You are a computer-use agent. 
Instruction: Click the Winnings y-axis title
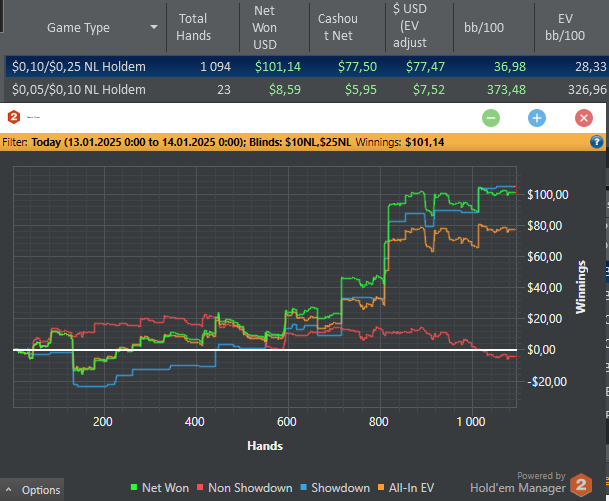pos(581,287)
